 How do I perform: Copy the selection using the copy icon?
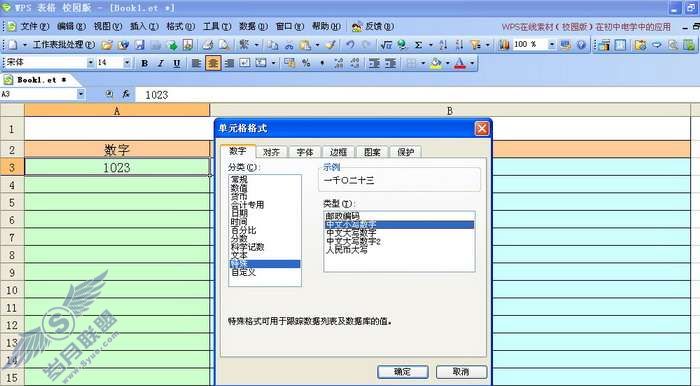(272, 45)
